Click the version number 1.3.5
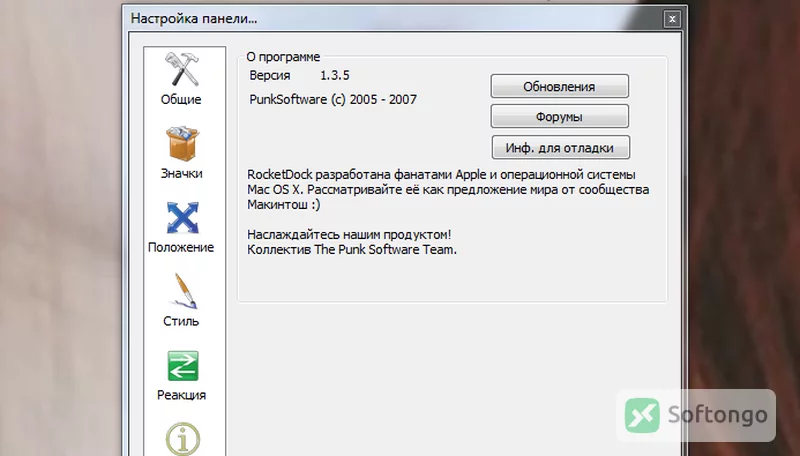Image resolution: width=800 pixels, height=456 pixels. [x=335, y=75]
